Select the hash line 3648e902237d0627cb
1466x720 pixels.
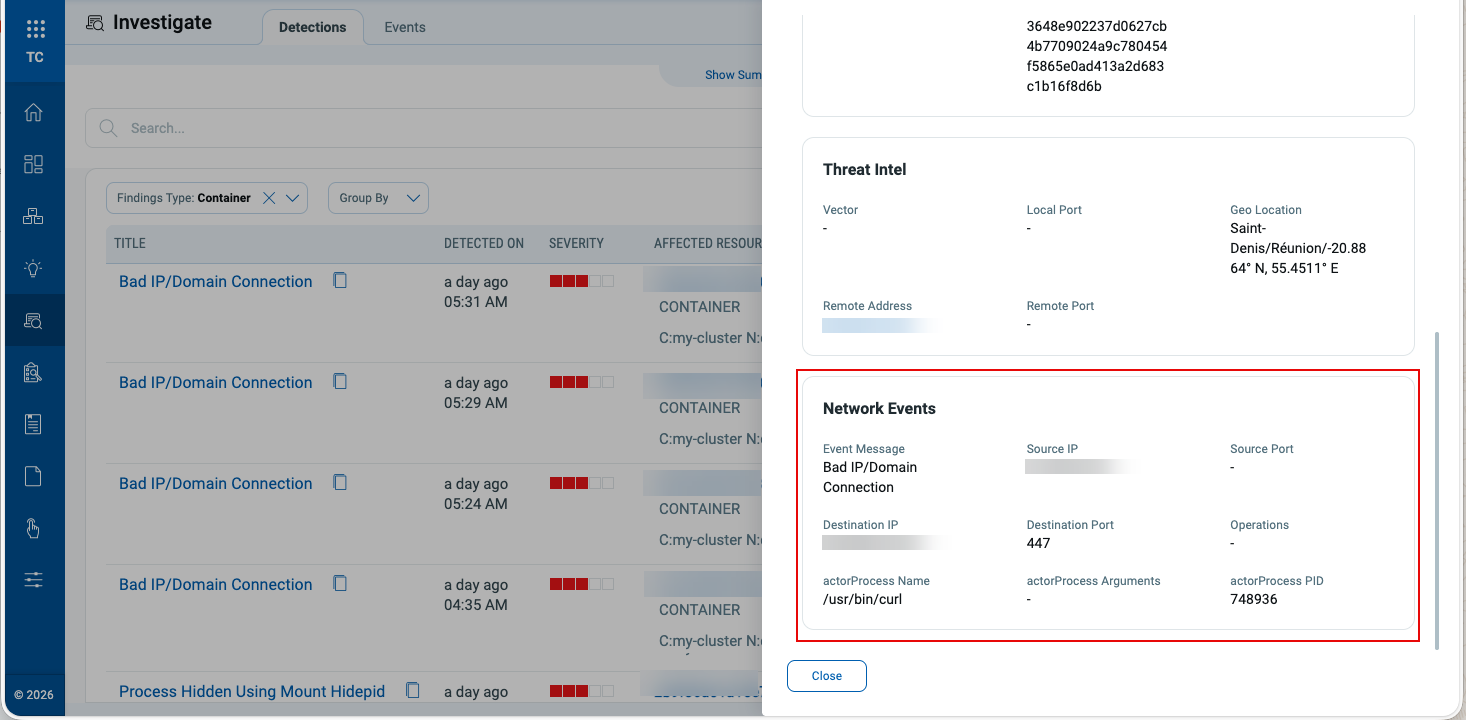(x=1097, y=26)
